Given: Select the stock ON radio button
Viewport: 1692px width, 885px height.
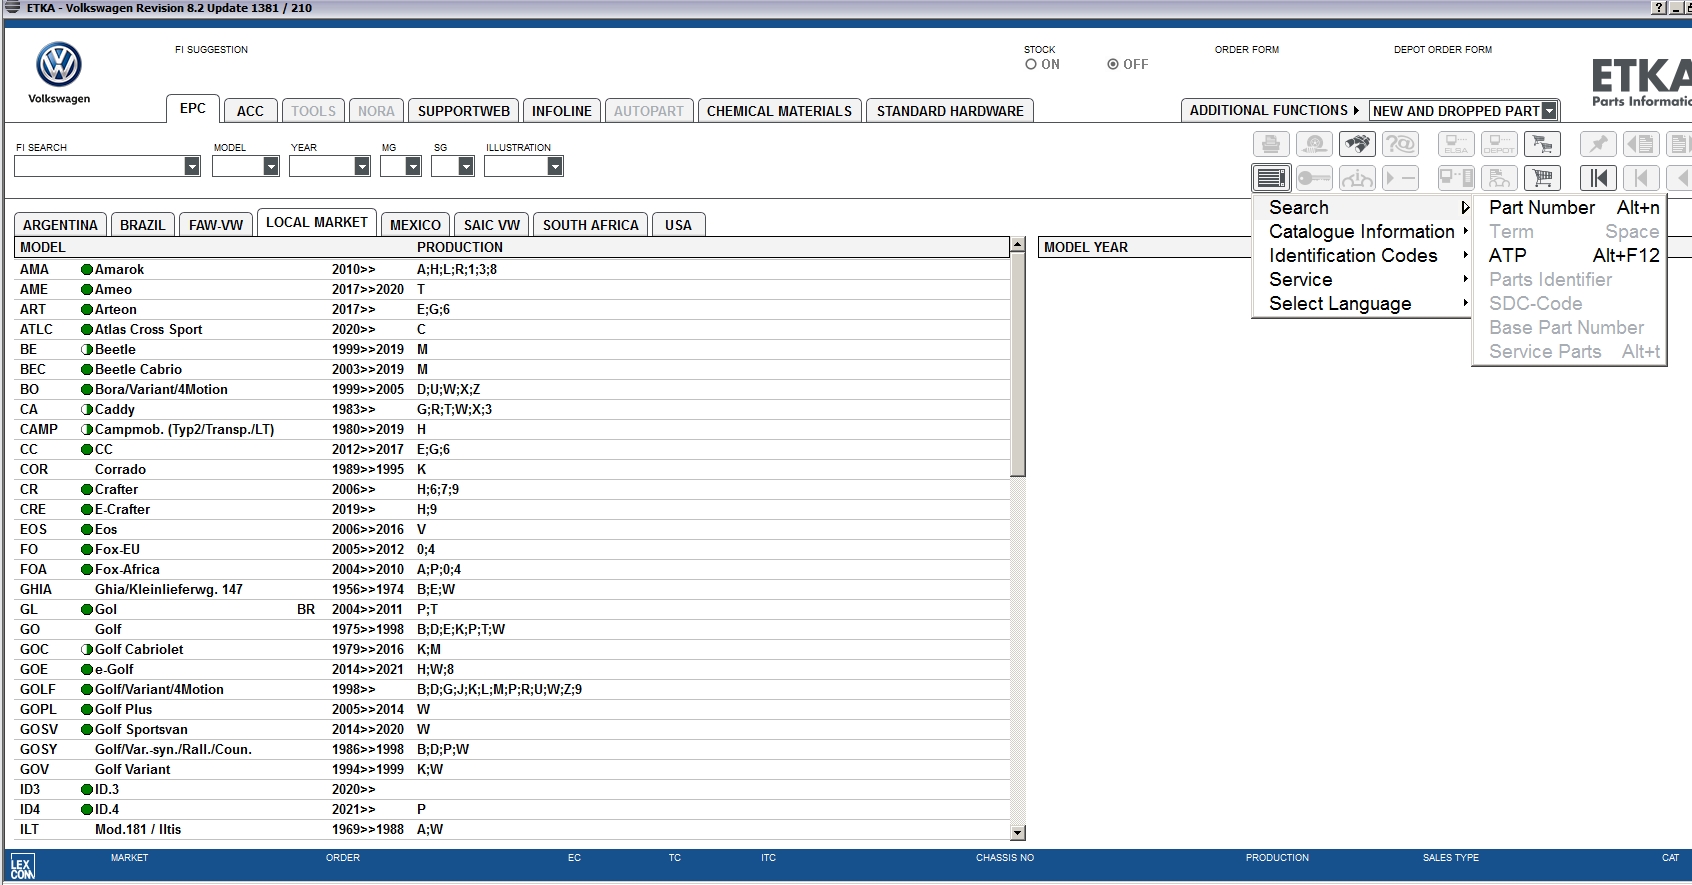Looking at the screenshot, I should (x=1031, y=64).
